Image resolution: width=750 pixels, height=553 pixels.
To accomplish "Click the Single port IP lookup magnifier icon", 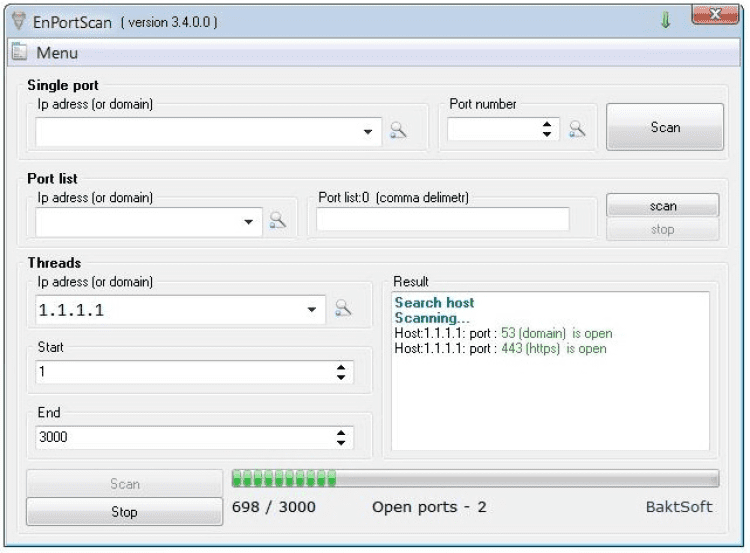I will pyautogui.click(x=398, y=130).
